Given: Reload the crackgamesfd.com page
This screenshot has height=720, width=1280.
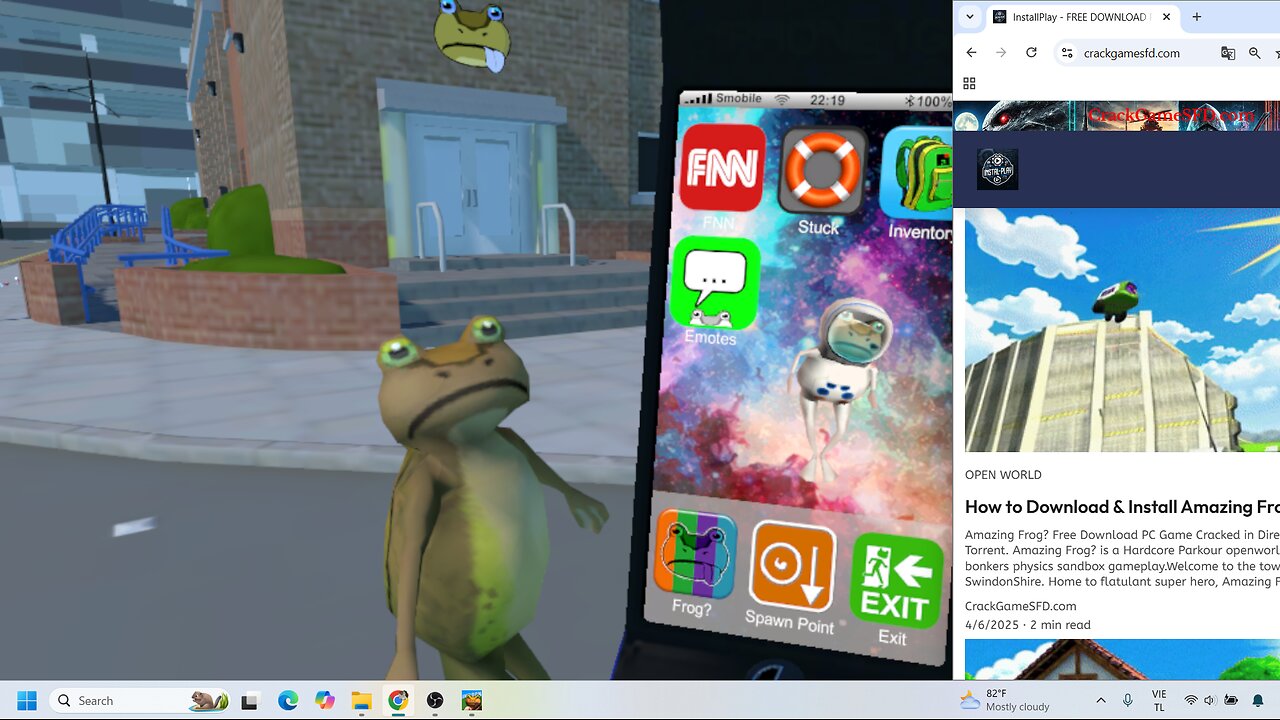Looking at the screenshot, I should click(1032, 53).
